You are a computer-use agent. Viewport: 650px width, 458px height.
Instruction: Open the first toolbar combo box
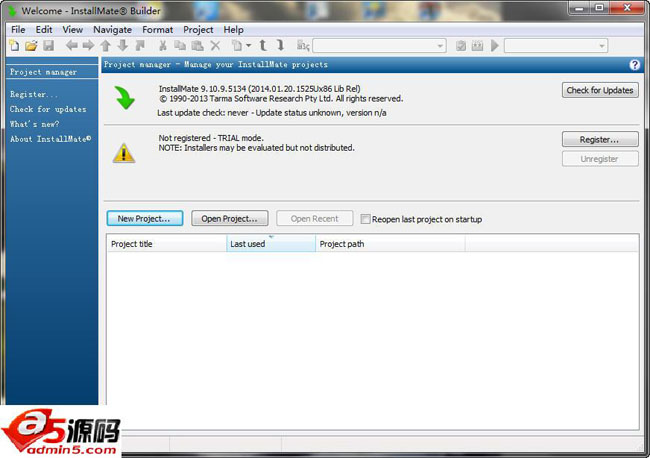[379, 46]
